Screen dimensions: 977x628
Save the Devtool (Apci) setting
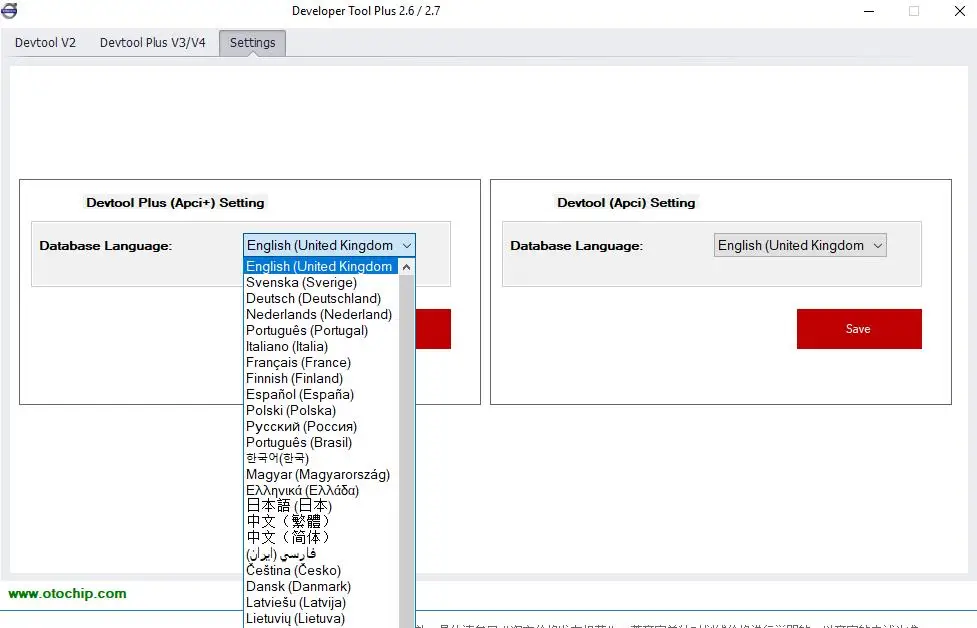859,329
